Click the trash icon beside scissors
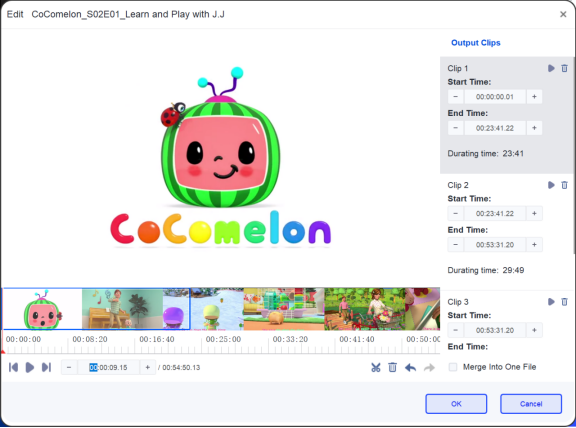Screen dimensions: 576x428 [x=392, y=367]
